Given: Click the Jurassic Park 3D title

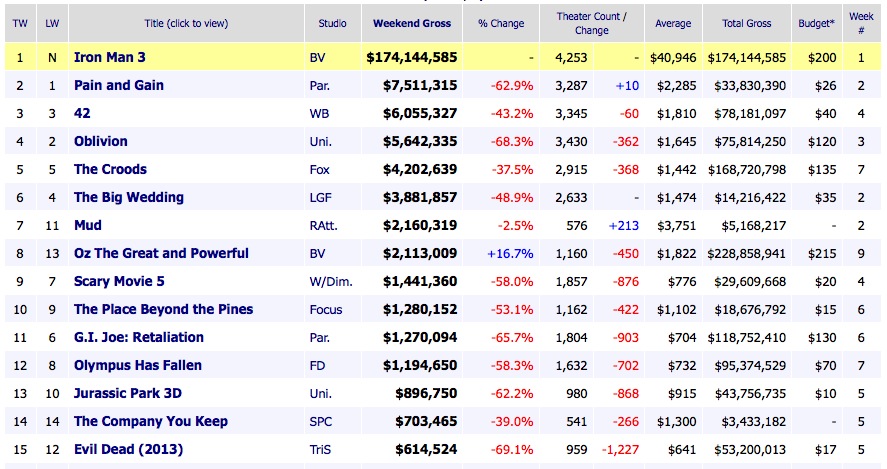Looking at the screenshot, I should 127,393.
